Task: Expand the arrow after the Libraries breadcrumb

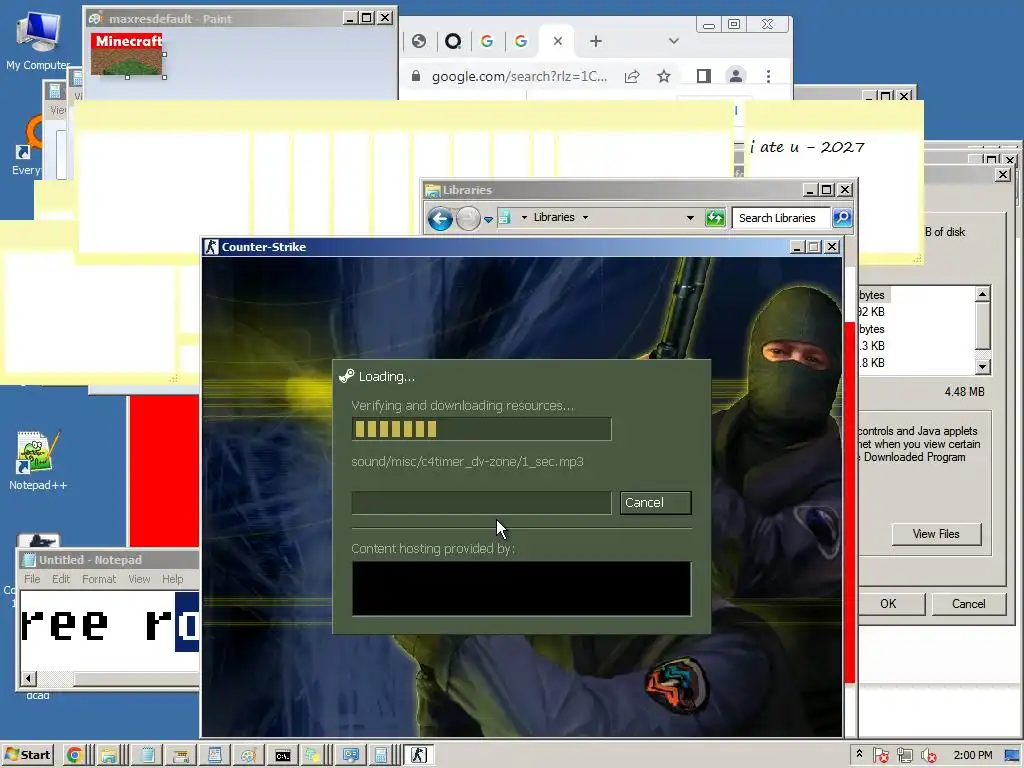Action: click(x=585, y=217)
